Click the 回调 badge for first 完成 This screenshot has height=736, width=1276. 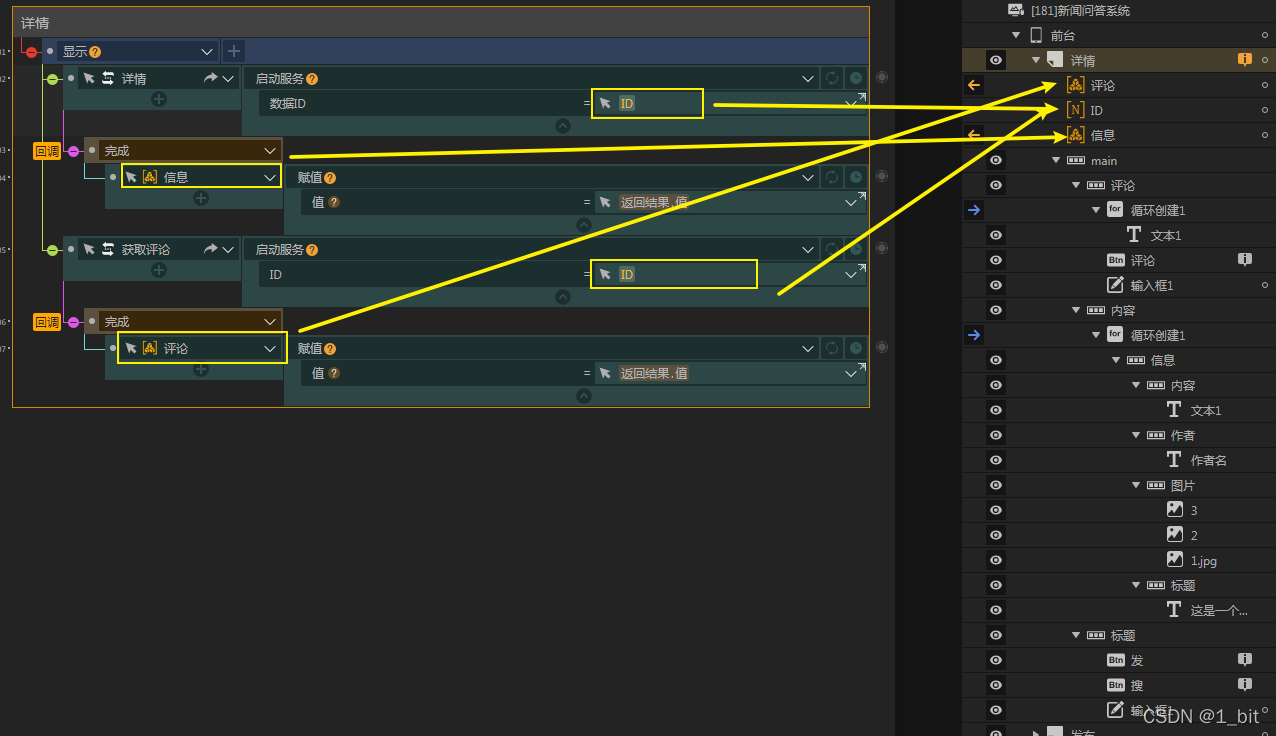coord(47,151)
